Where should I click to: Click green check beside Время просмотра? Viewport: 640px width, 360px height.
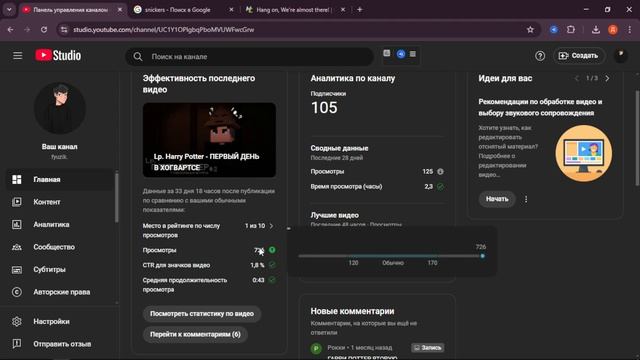440,187
